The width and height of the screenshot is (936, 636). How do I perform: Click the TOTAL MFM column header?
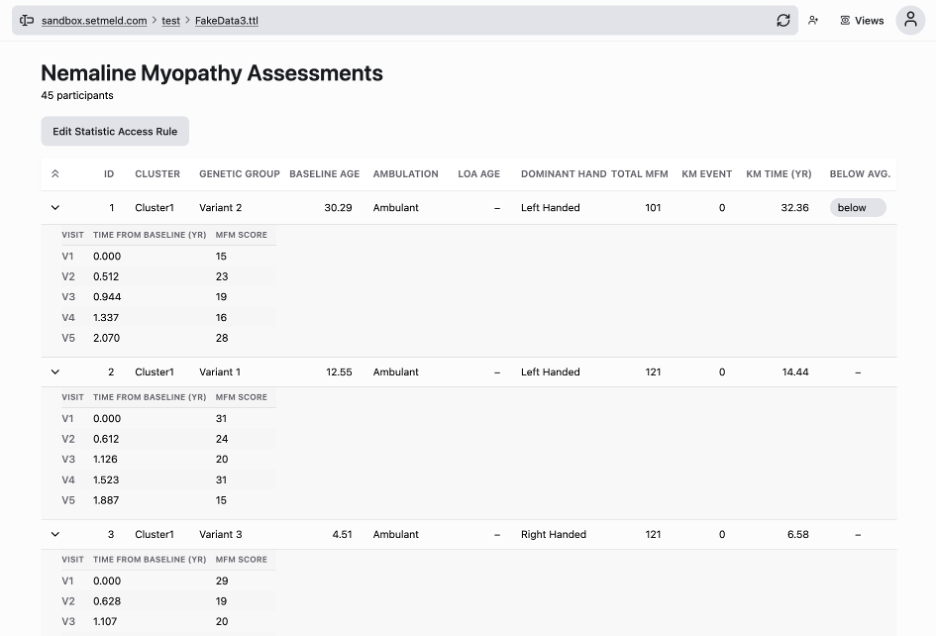pyautogui.click(x=639, y=174)
